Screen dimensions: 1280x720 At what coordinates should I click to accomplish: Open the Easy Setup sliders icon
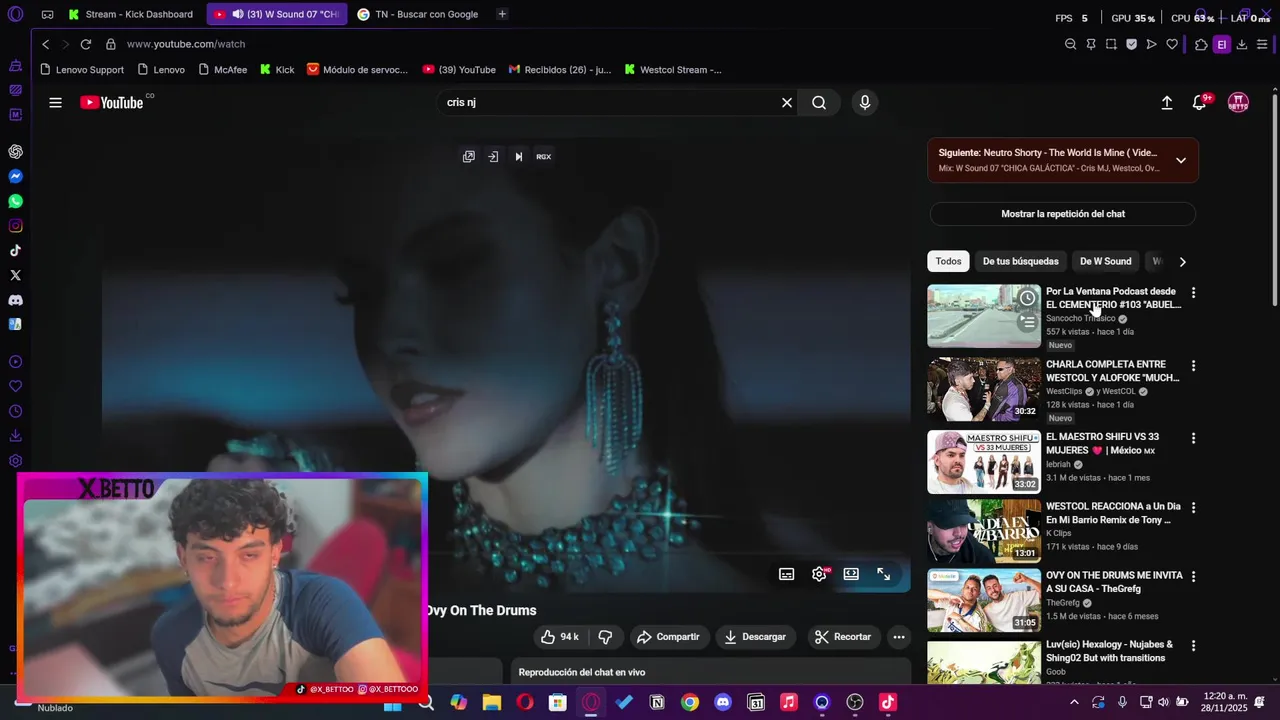[1262, 44]
